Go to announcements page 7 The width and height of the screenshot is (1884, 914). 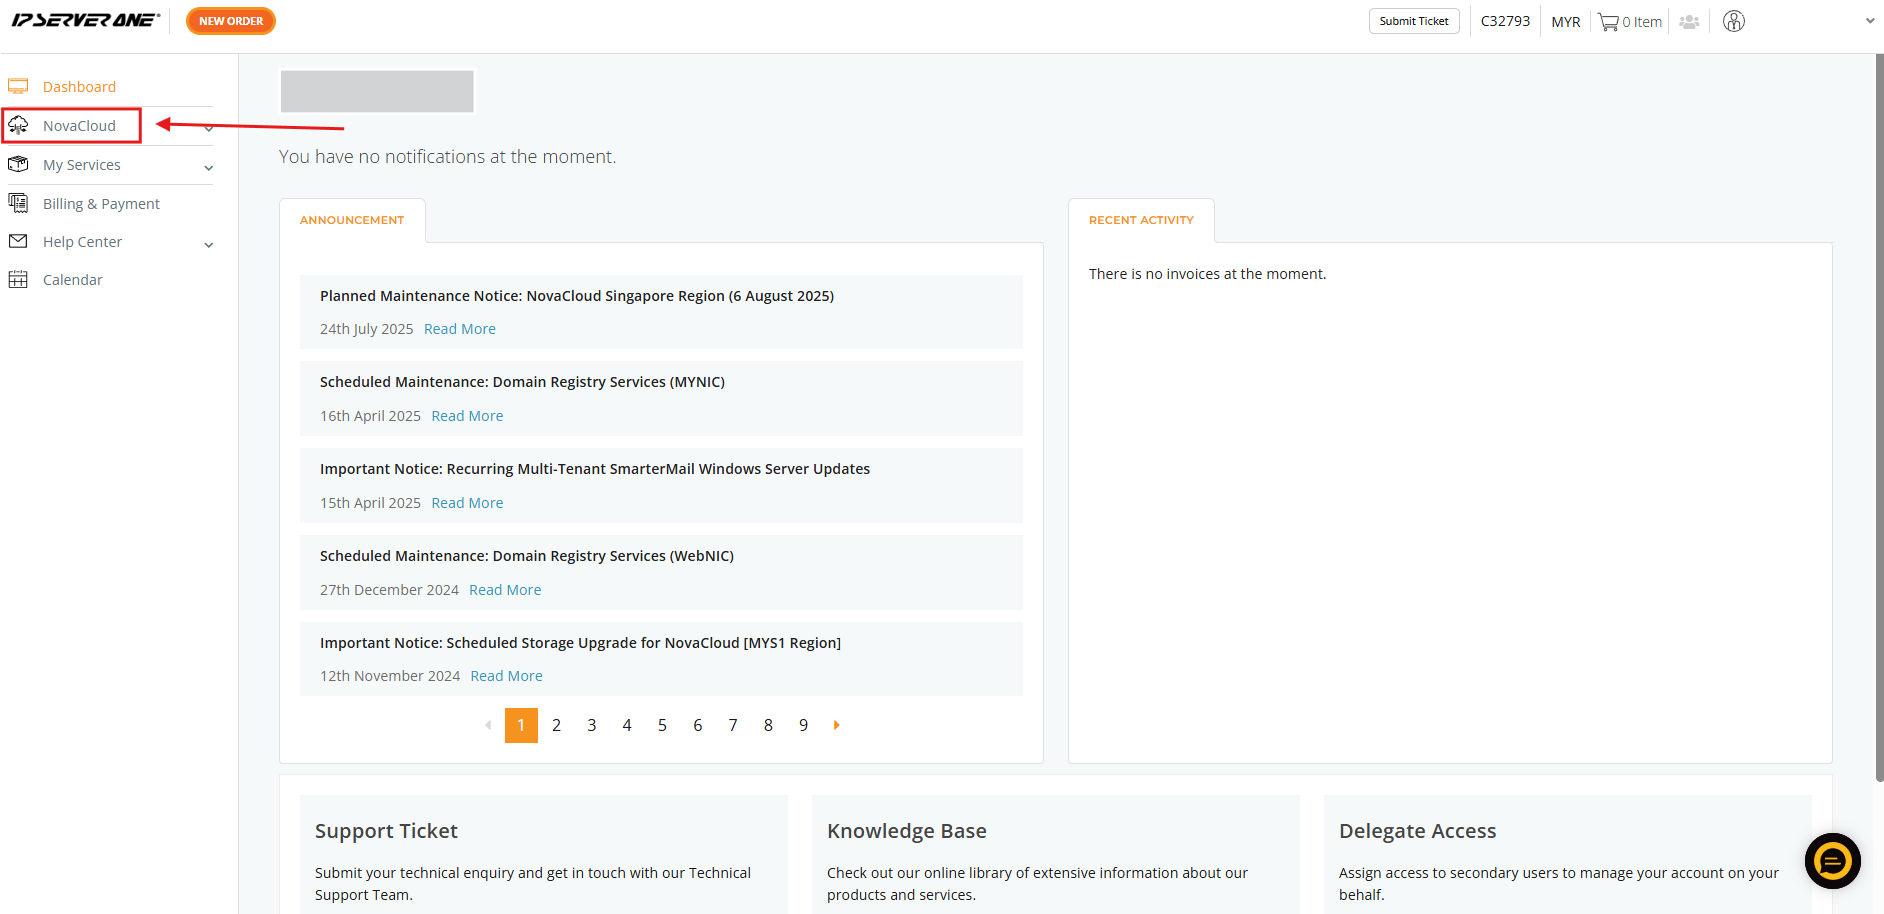point(733,725)
